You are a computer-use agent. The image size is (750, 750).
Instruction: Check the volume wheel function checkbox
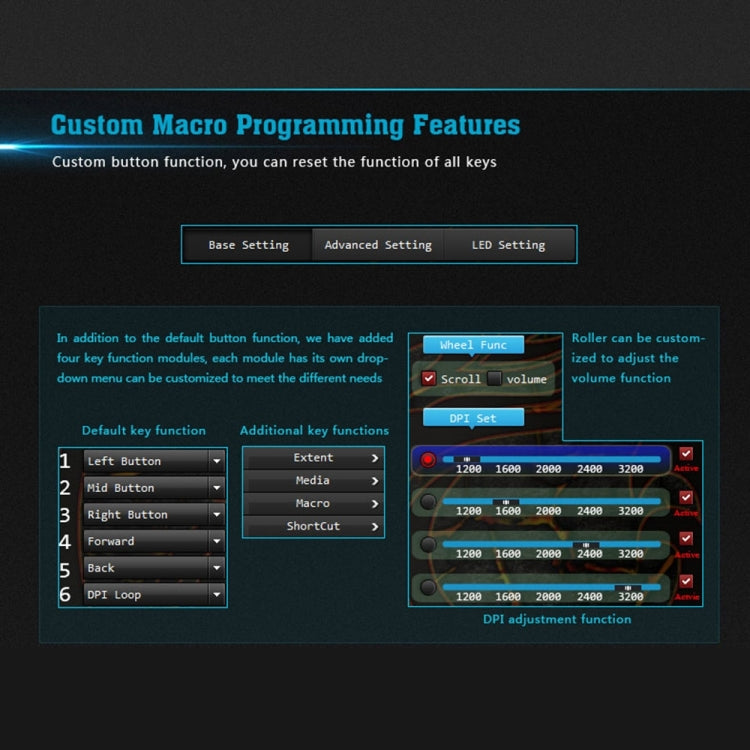pos(494,379)
